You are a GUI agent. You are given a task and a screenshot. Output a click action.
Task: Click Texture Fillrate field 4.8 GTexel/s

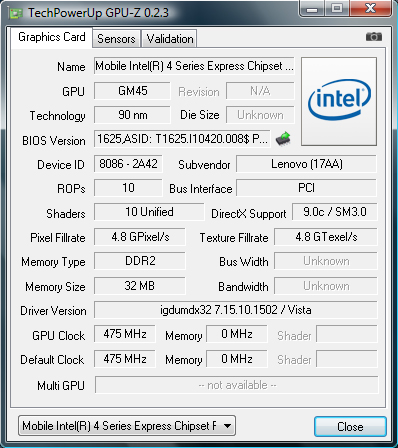coord(326,237)
